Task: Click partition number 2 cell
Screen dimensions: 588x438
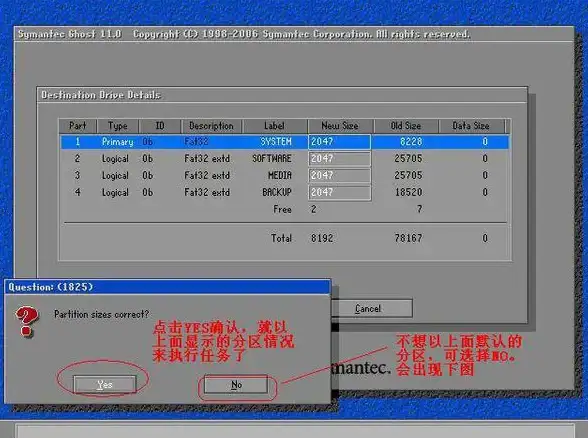Action: click(x=77, y=159)
